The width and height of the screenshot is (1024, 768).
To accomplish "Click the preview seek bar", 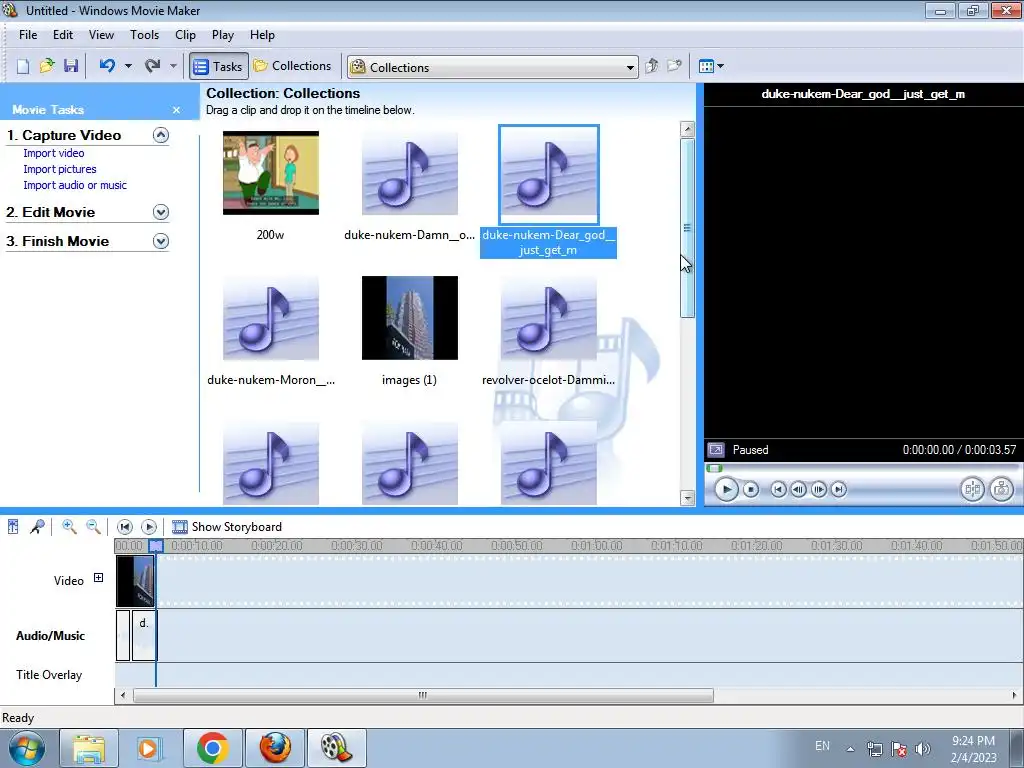I will (x=862, y=468).
